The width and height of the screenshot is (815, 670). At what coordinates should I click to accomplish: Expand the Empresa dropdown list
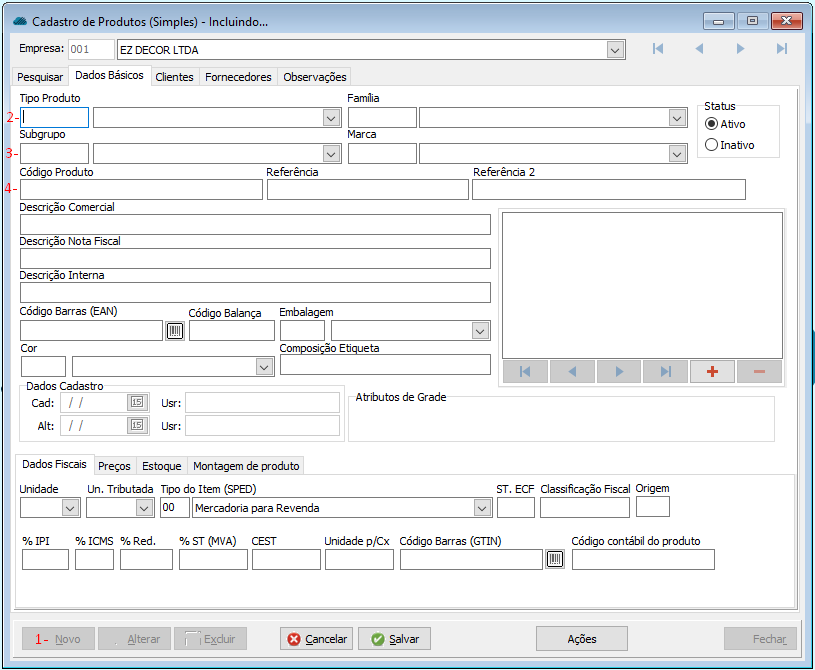(x=615, y=50)
